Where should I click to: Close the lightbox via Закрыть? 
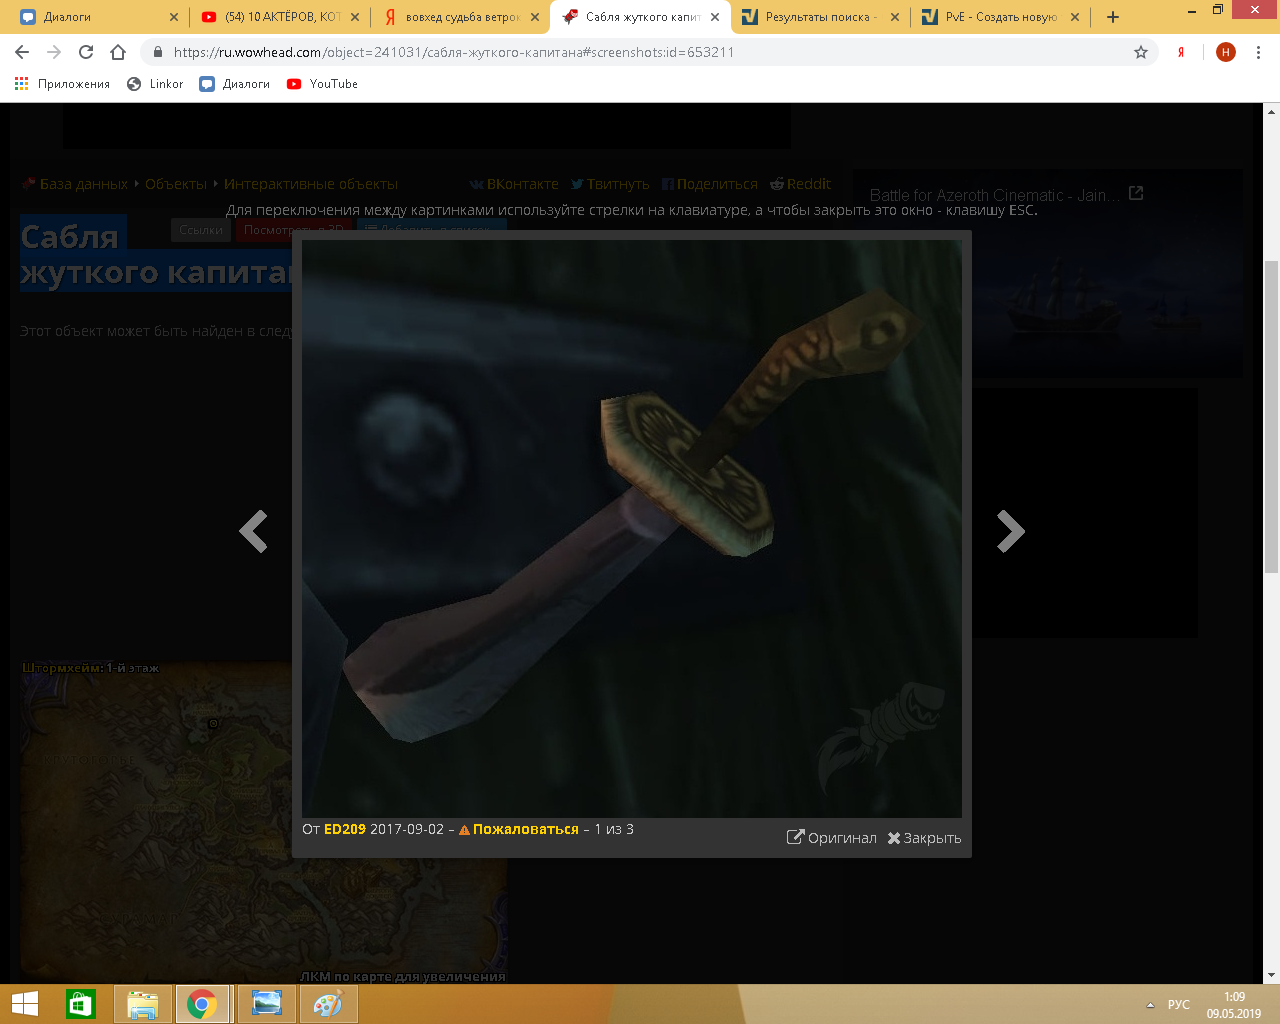point(924,838)
